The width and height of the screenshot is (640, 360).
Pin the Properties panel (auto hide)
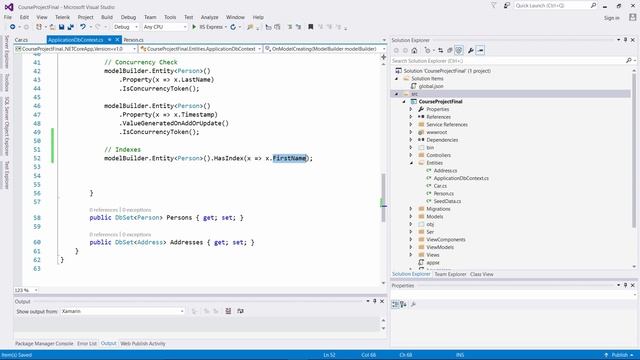click(625, 285)
